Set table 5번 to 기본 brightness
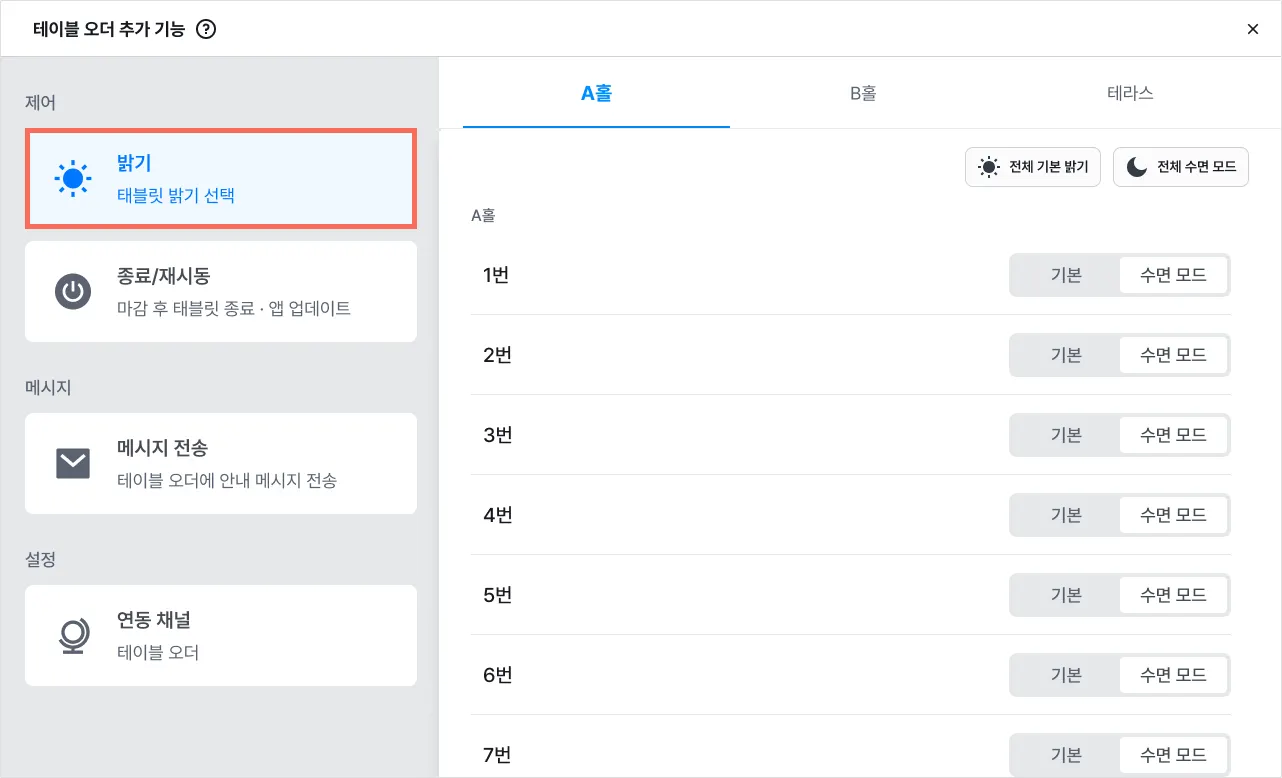This screenshot has height=778, width=1282. [x=1066, y=595]
